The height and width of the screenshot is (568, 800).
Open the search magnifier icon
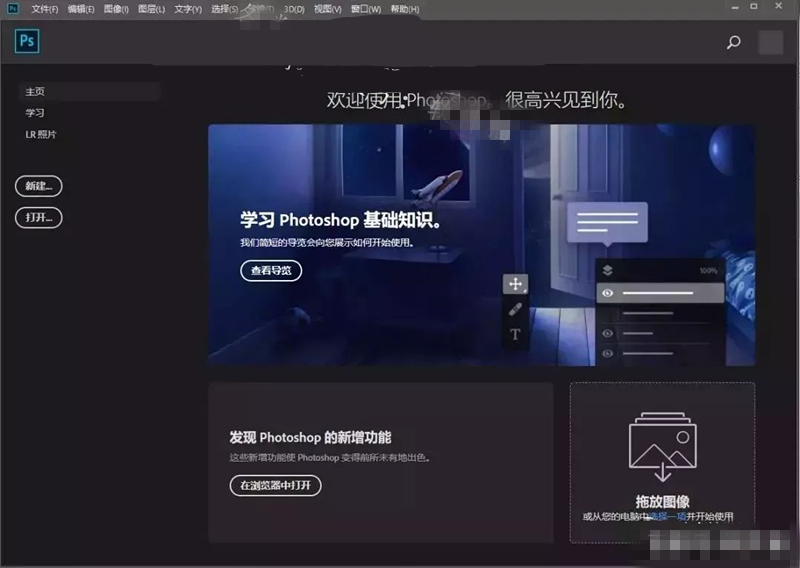[734, 42]
